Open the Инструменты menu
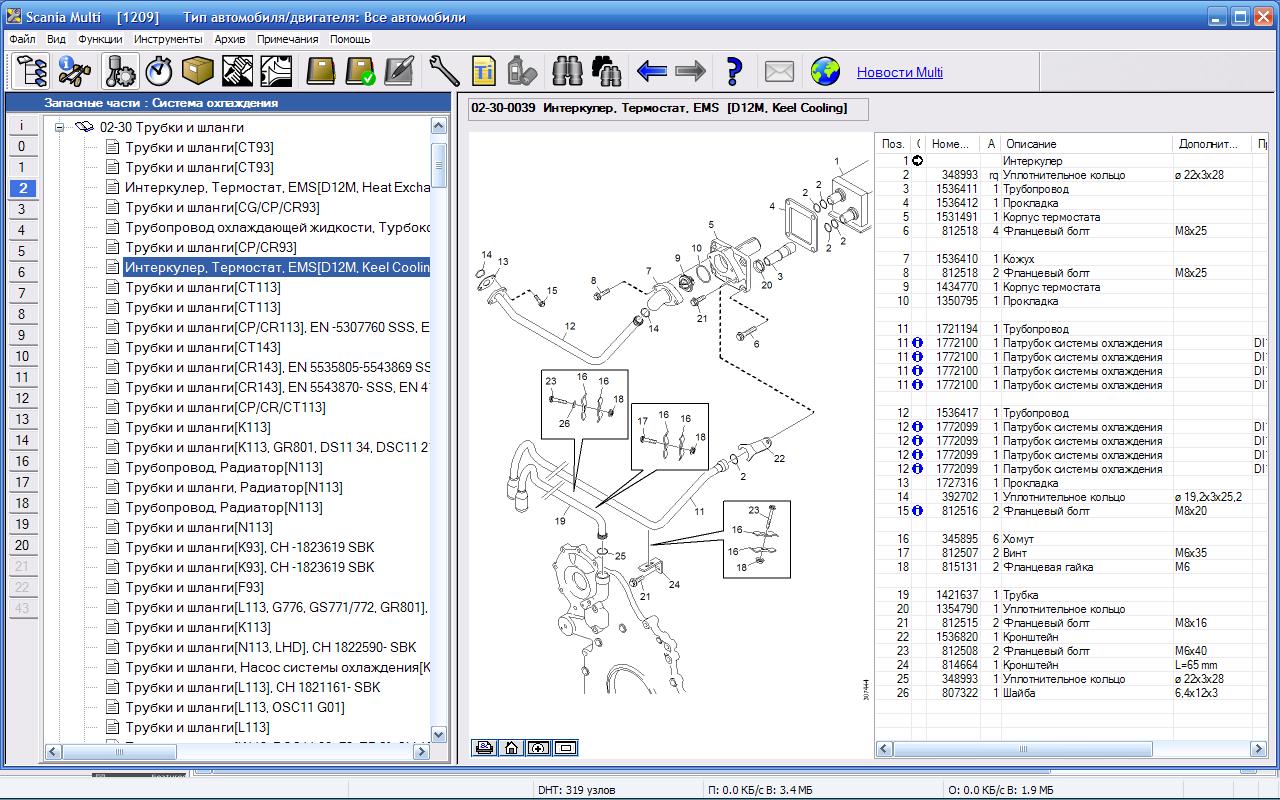Viewport: 1280px width, 800px height. (168, 39)
